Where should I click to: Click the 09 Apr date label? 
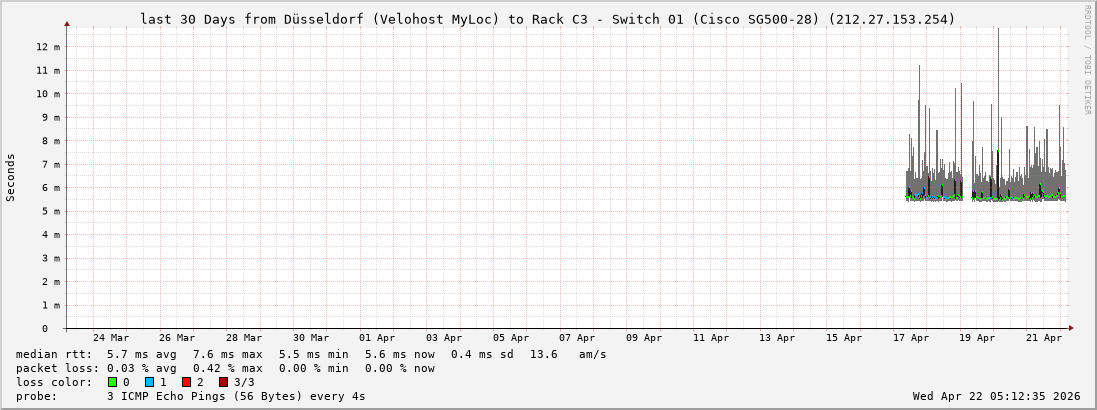[644, 338]
